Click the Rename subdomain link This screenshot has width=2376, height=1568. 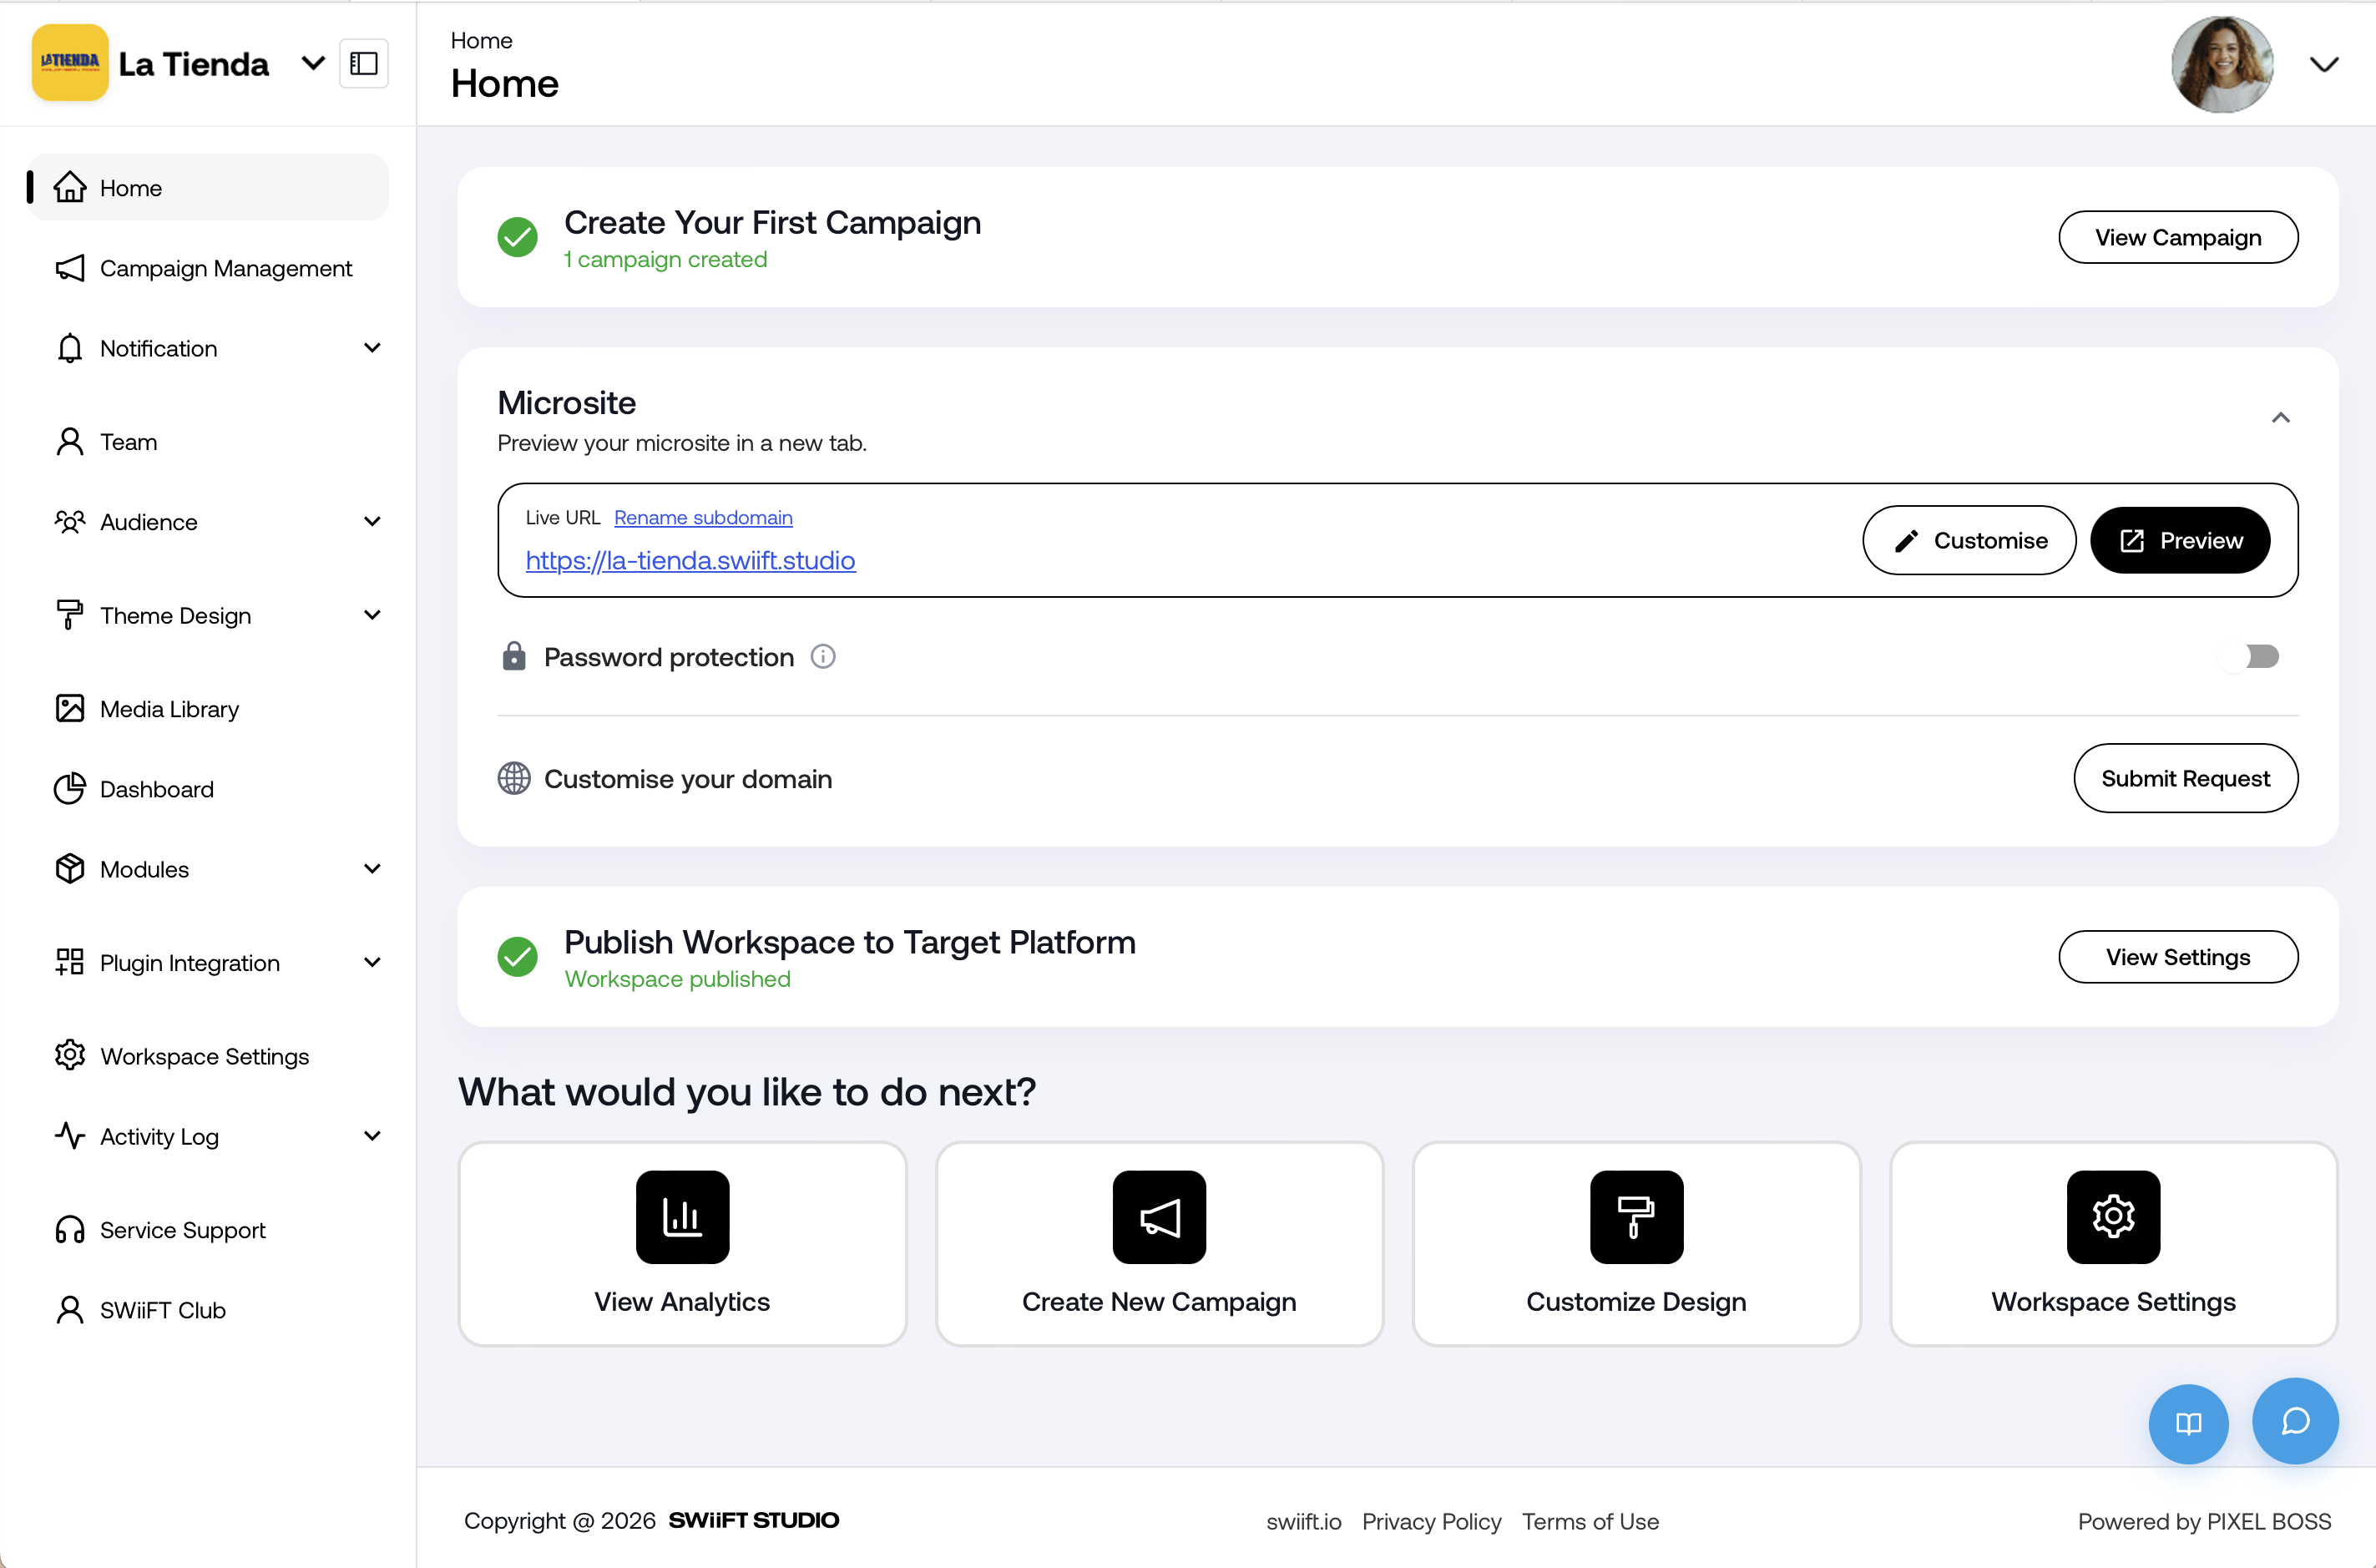pyautogui.click(x=703, y=517)
